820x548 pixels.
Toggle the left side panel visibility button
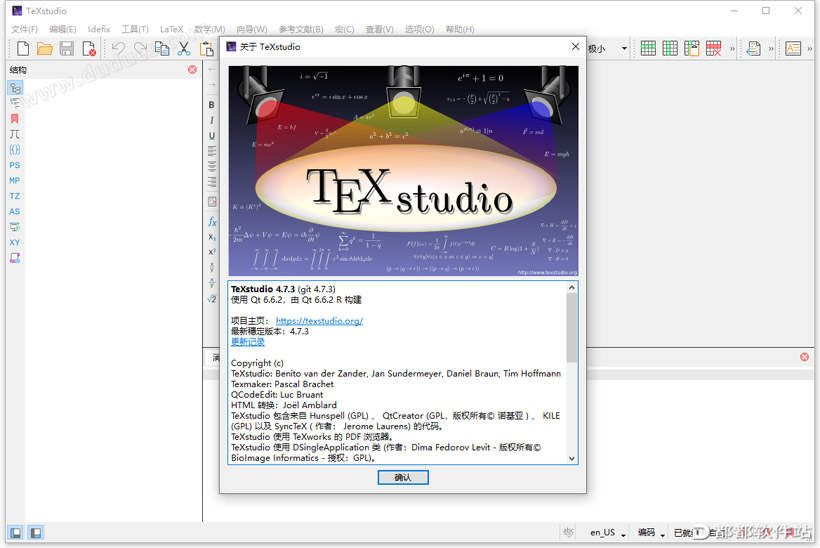(16, 533)
